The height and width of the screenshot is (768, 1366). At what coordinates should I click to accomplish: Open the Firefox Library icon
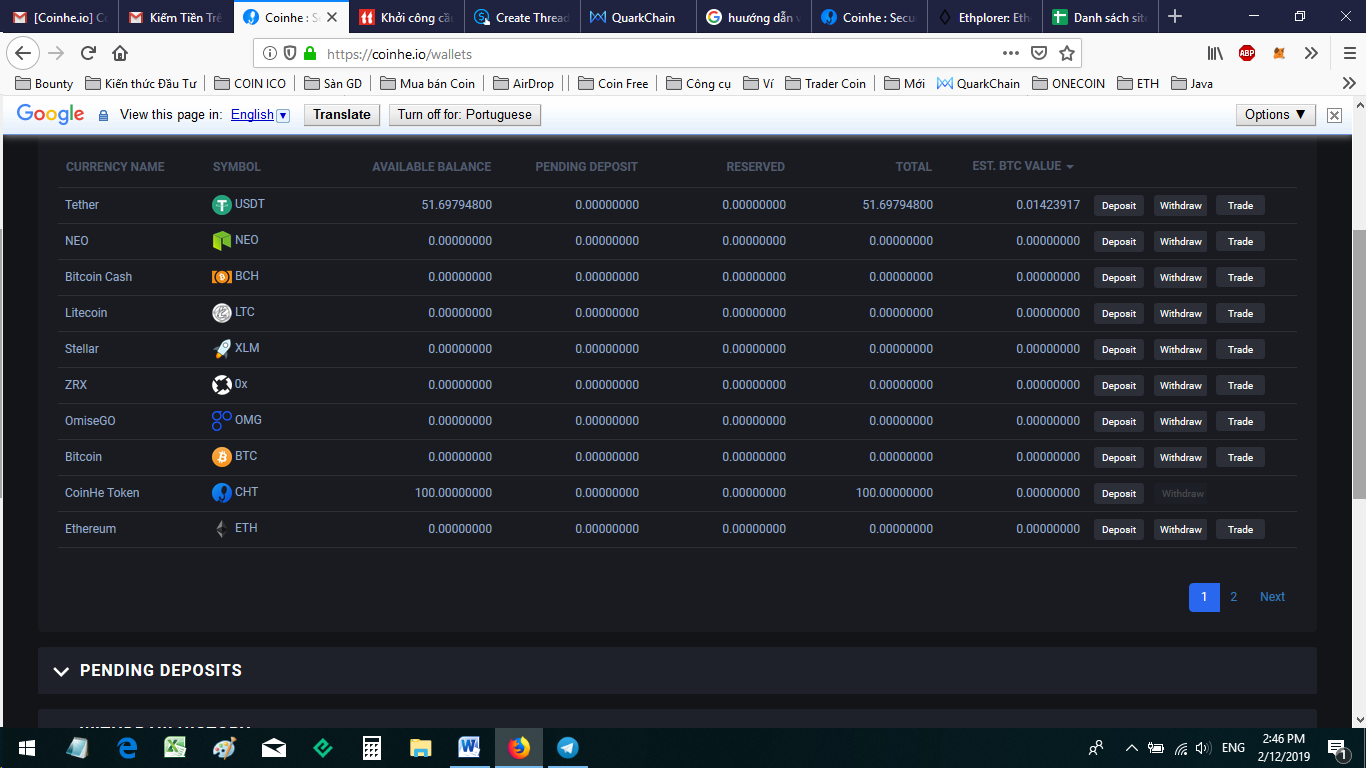coord(1215,53)
